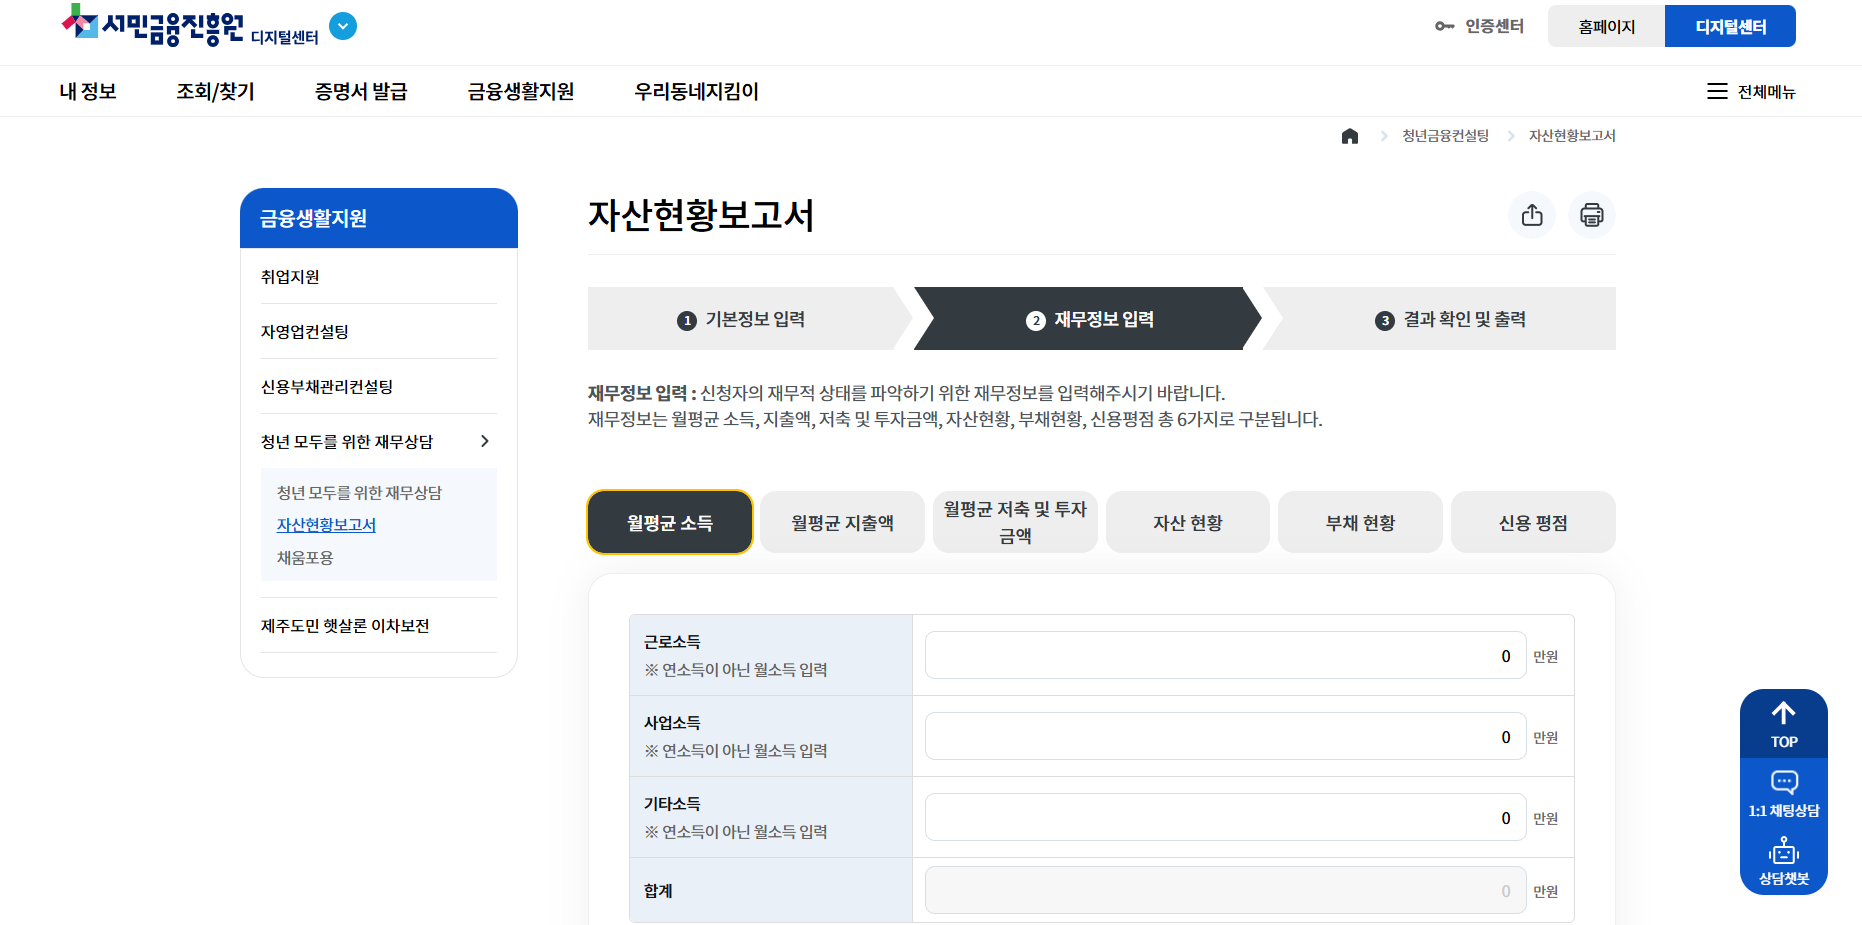The width and height of the screenshot is (1862, 925).
Task: Launch 상담챗봇 robot icon
Action: [1784, 855]
